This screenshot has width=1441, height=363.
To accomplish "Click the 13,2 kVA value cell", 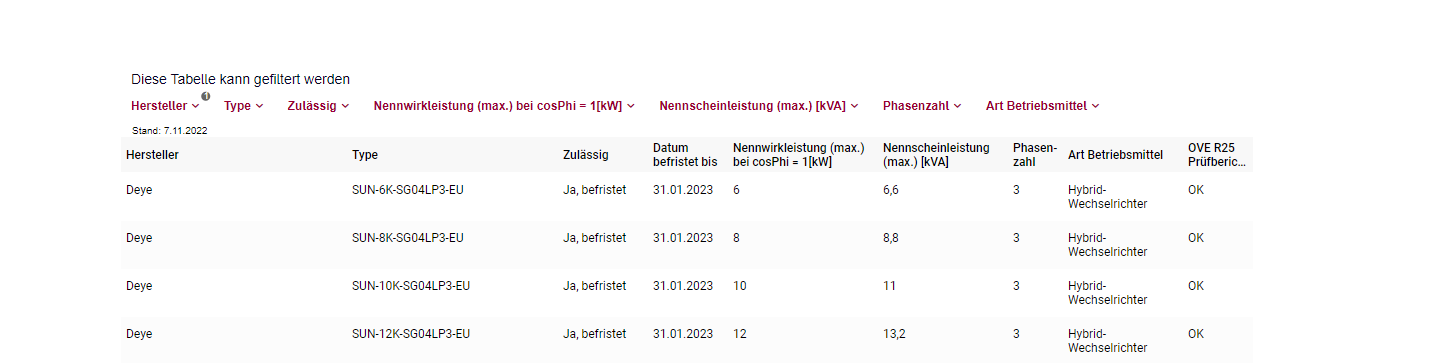I will 894,334.
